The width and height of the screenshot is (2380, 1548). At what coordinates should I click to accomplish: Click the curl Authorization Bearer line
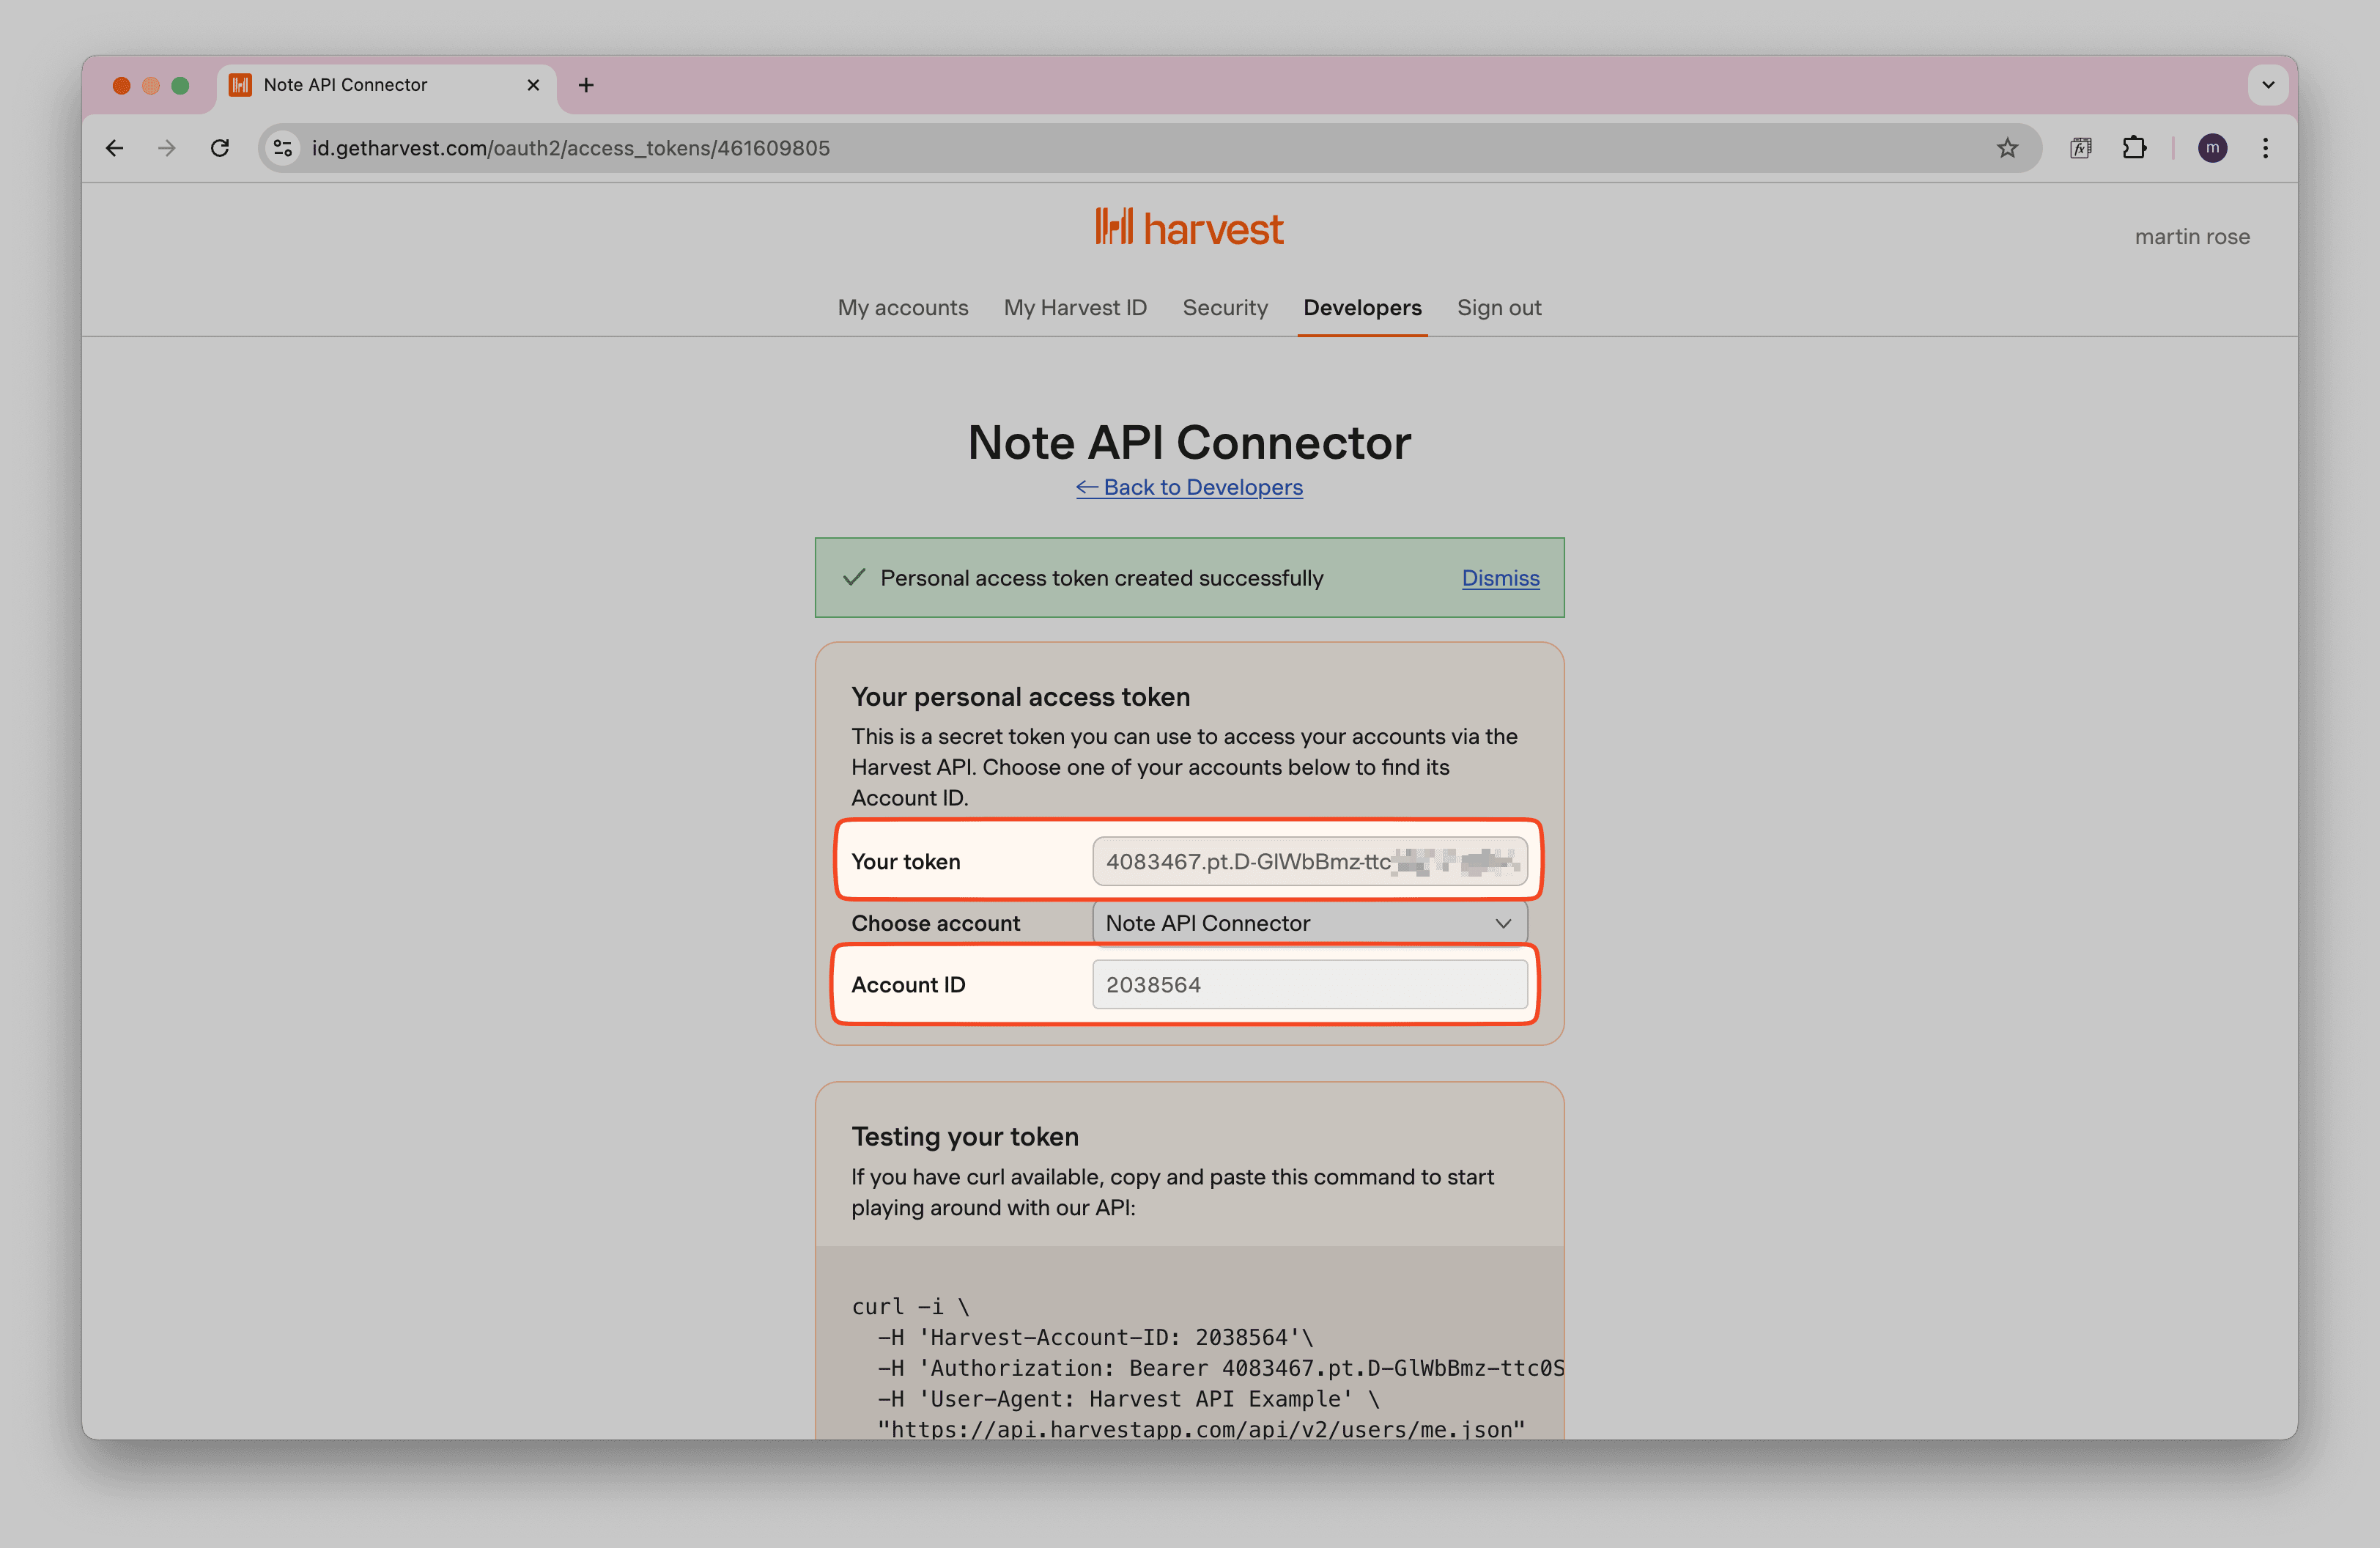coord(1220,1368)
